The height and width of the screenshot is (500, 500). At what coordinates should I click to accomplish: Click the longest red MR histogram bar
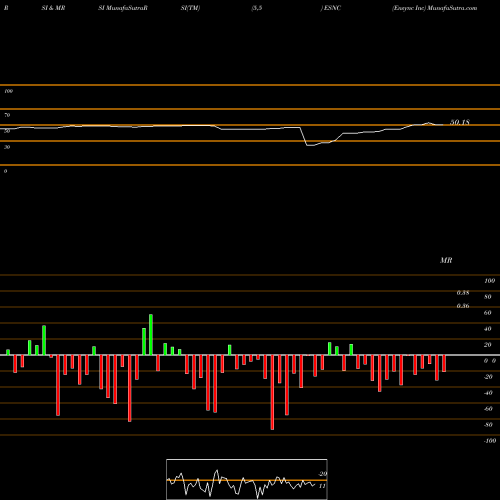pos(272,392)
